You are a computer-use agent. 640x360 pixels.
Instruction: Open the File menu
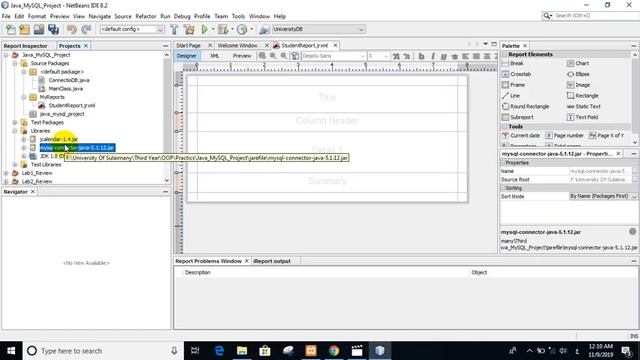point(6,16)
